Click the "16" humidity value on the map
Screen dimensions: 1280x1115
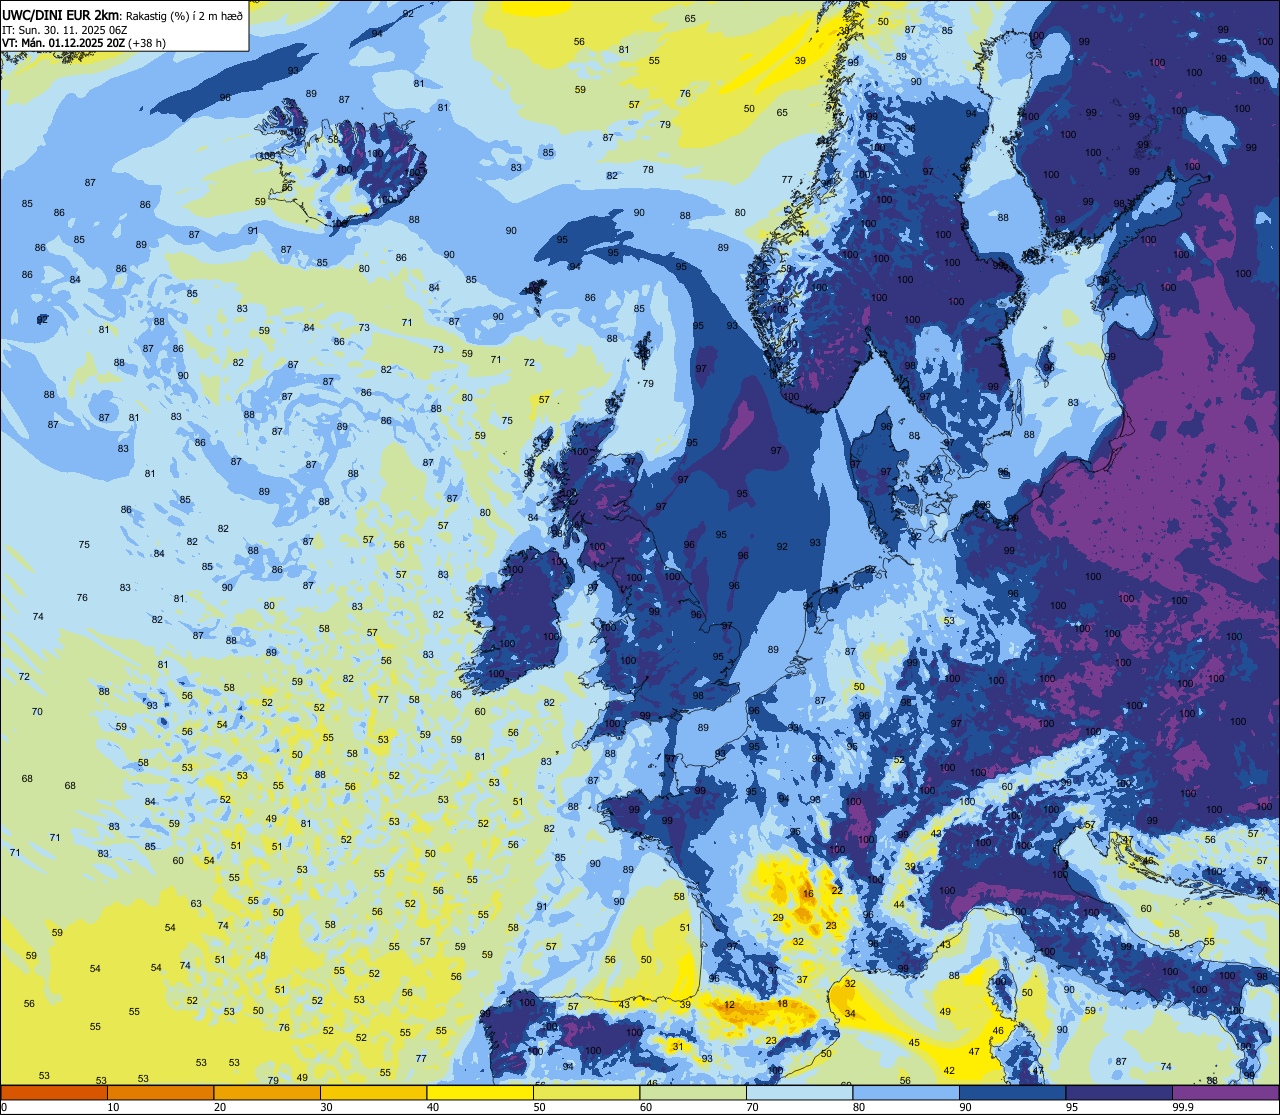[808, 894]
